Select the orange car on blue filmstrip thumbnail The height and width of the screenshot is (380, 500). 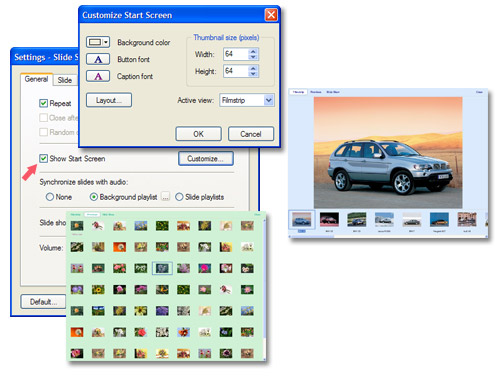coord(439,220)
